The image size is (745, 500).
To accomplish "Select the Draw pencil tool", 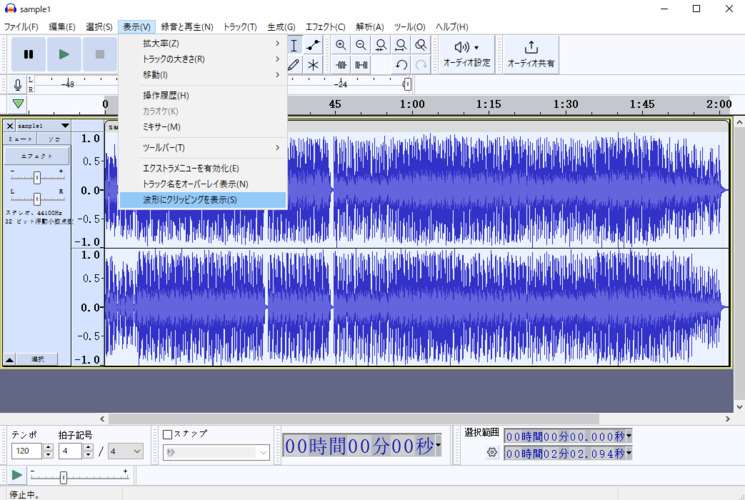I will (294, 65).
